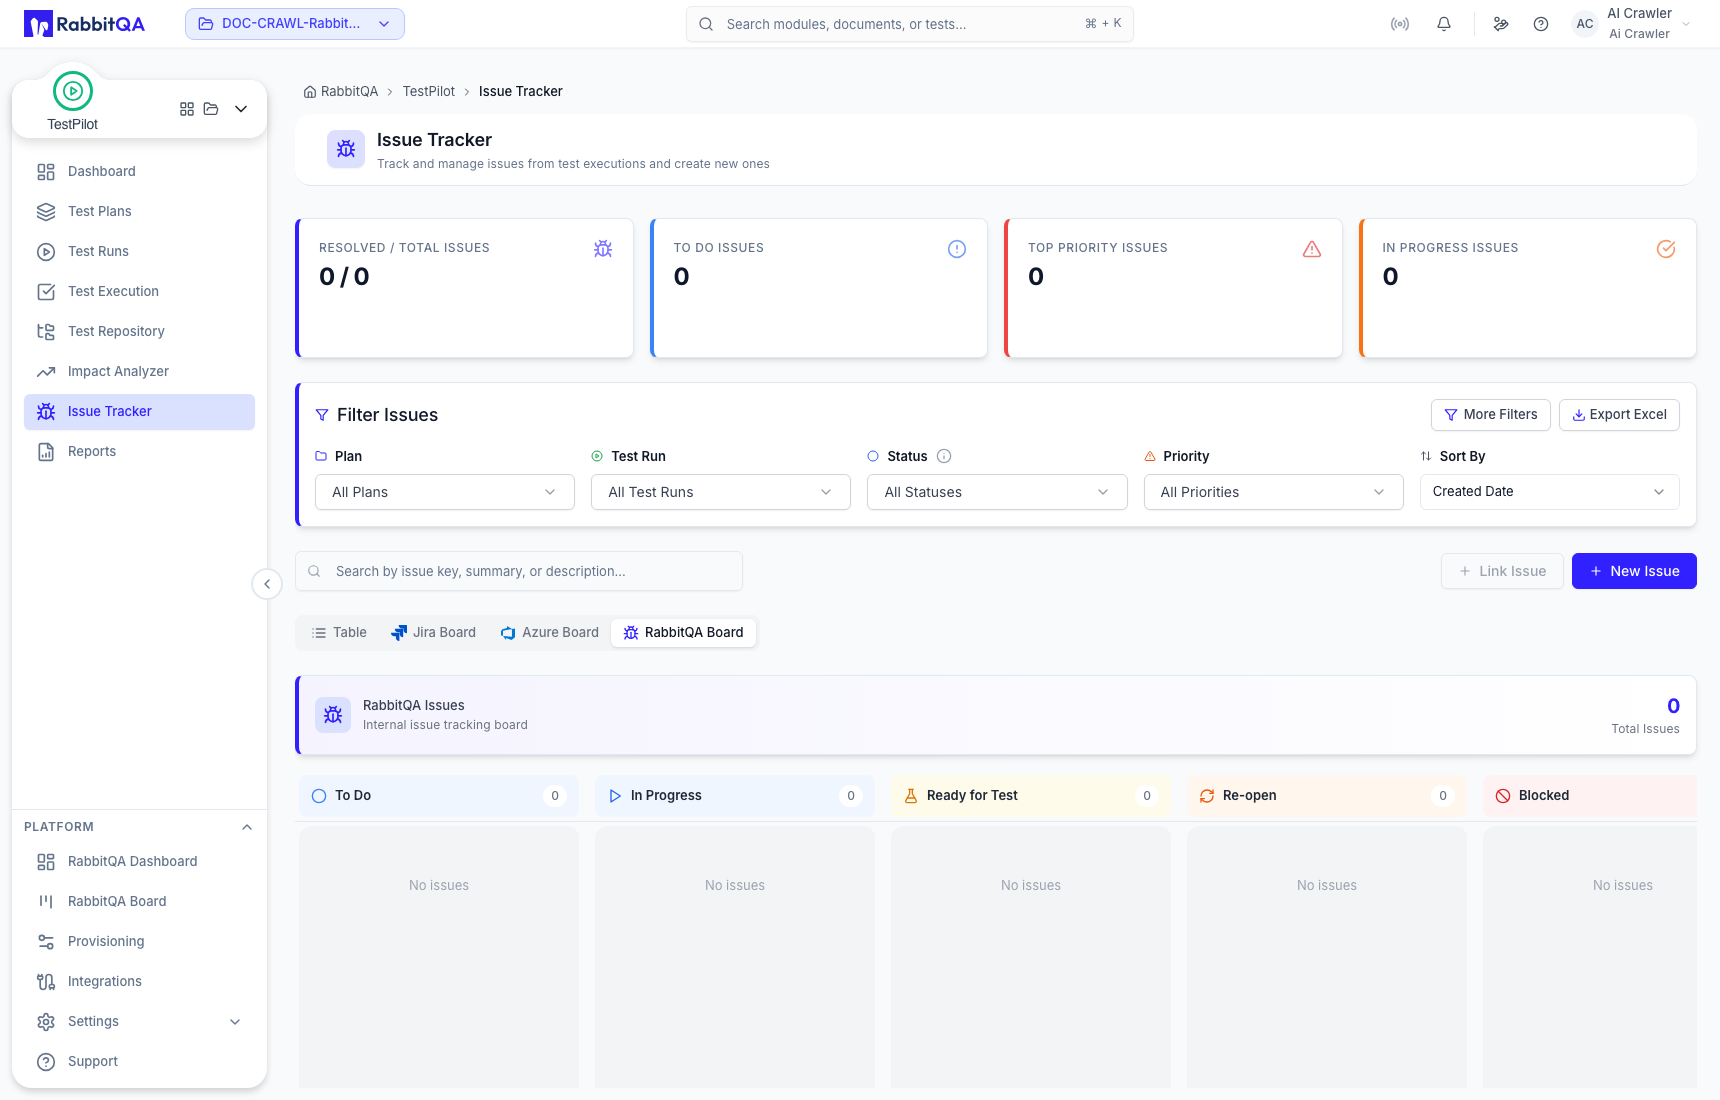Open the module grid view icon
Screen dimensions: 1720x1100
[x=187, y=109]
